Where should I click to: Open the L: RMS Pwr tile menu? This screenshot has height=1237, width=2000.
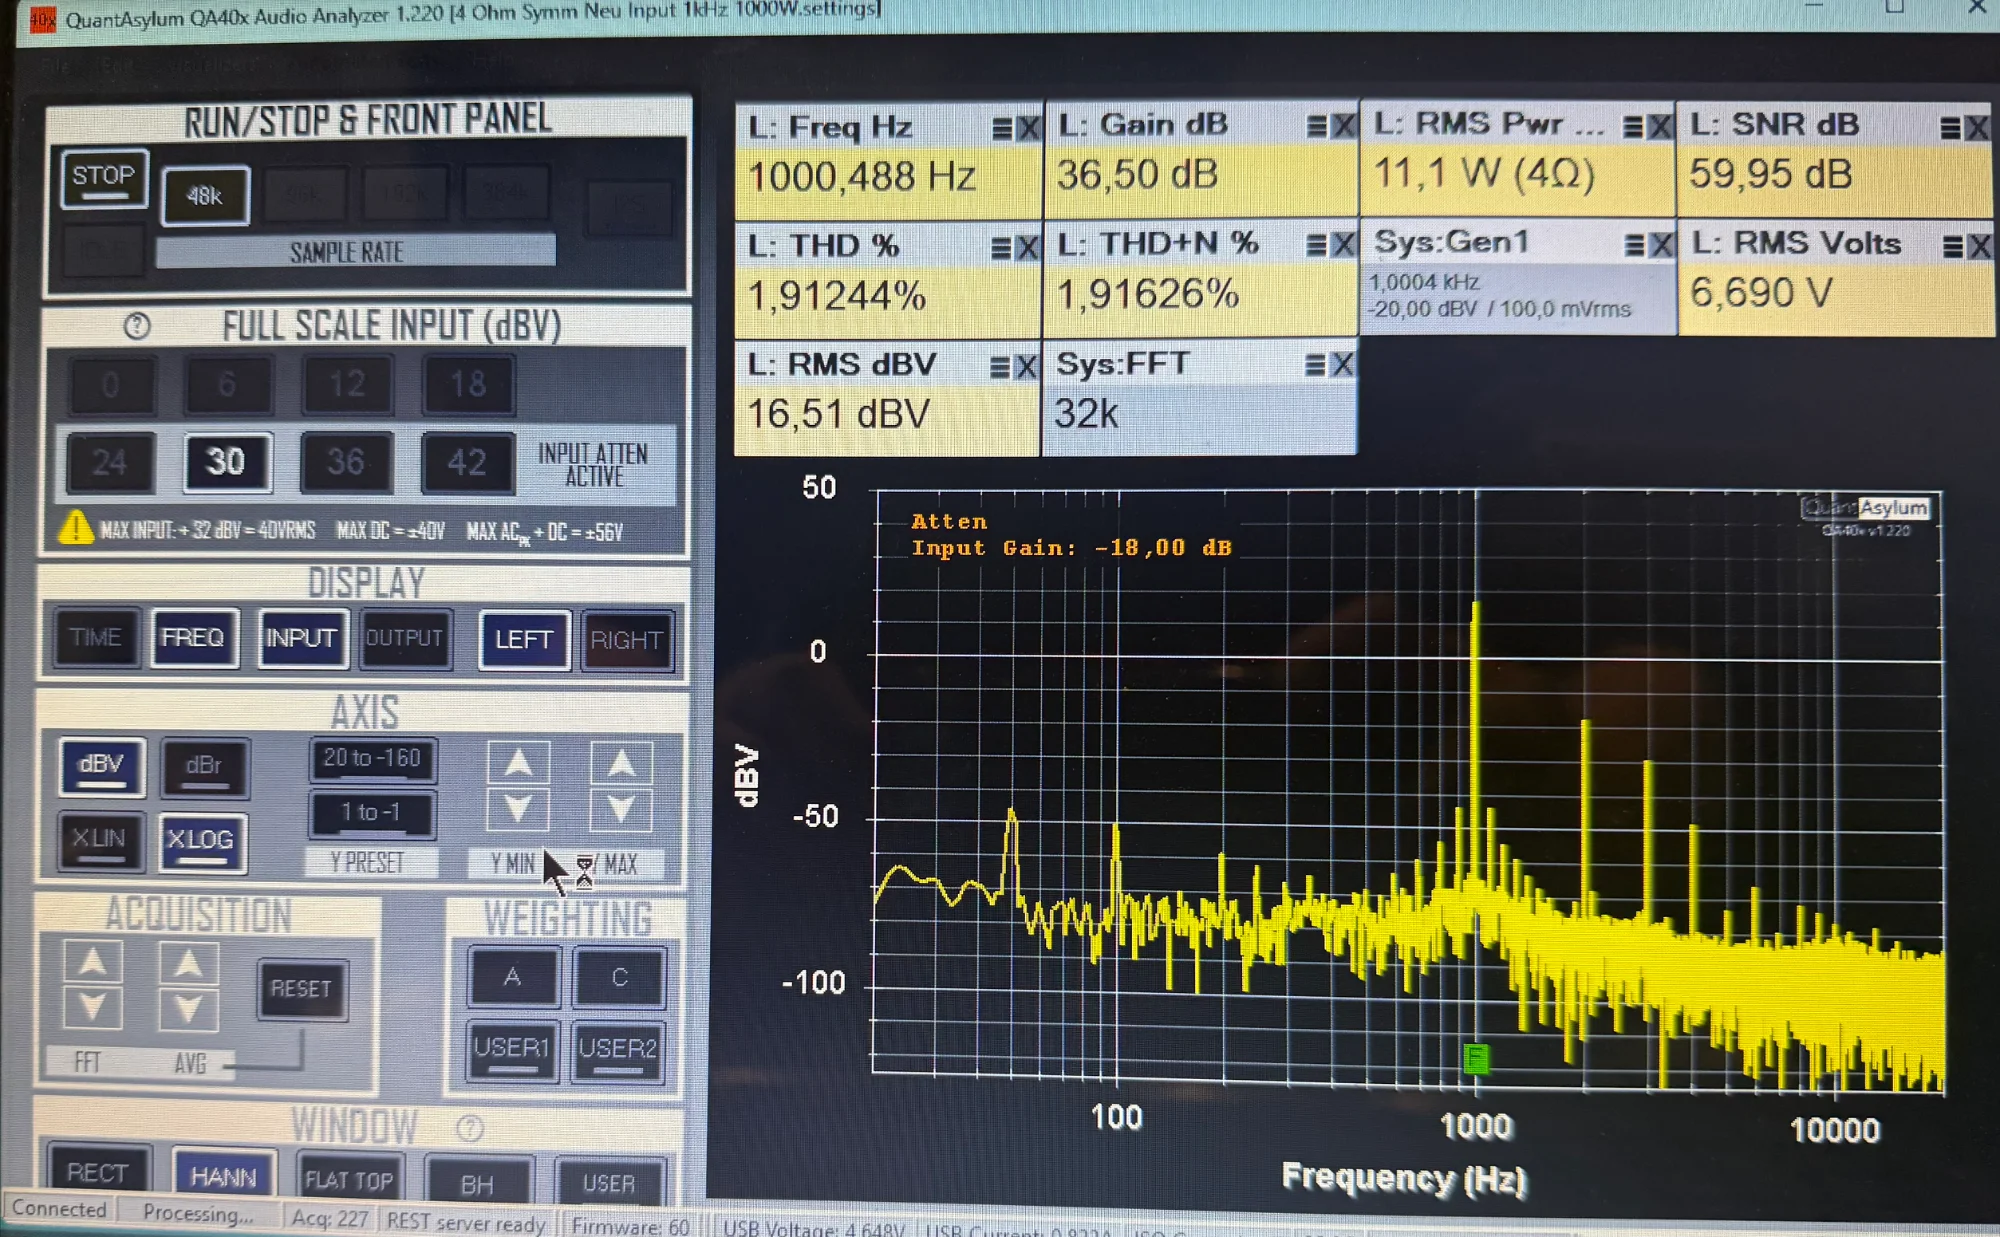(x=1633, y=127)
